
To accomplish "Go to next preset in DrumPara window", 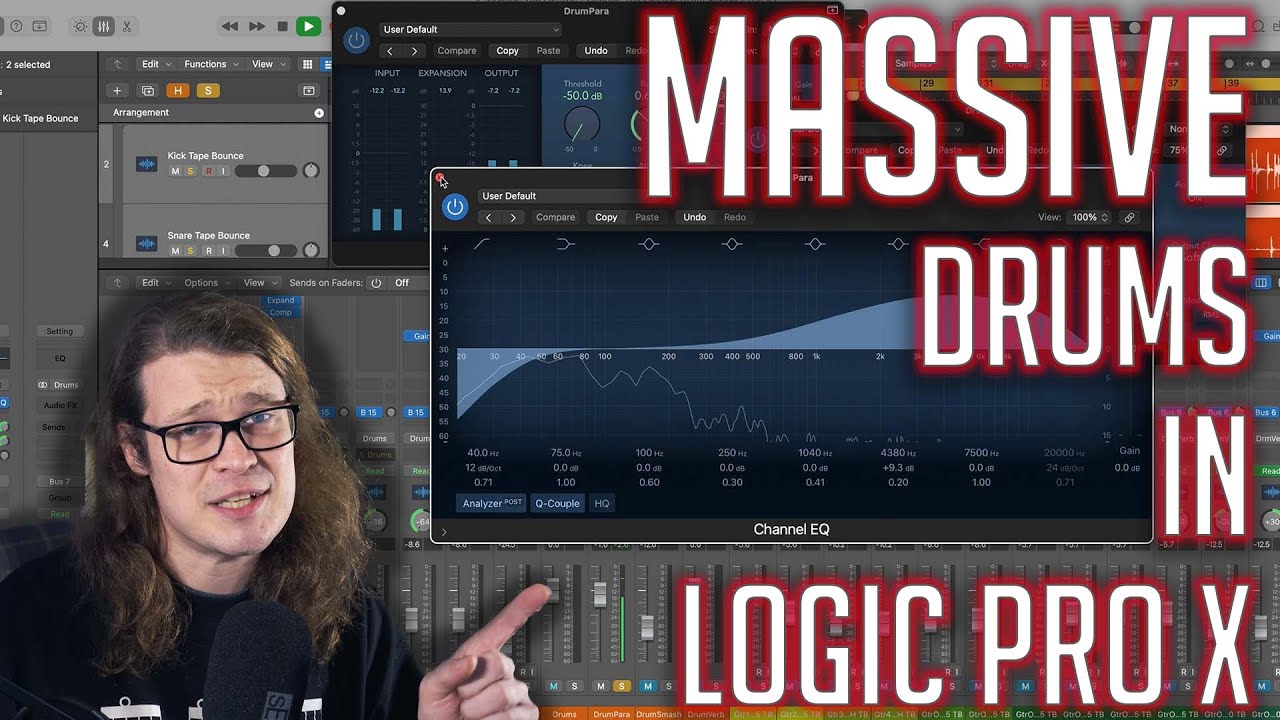I will (414, 51).
